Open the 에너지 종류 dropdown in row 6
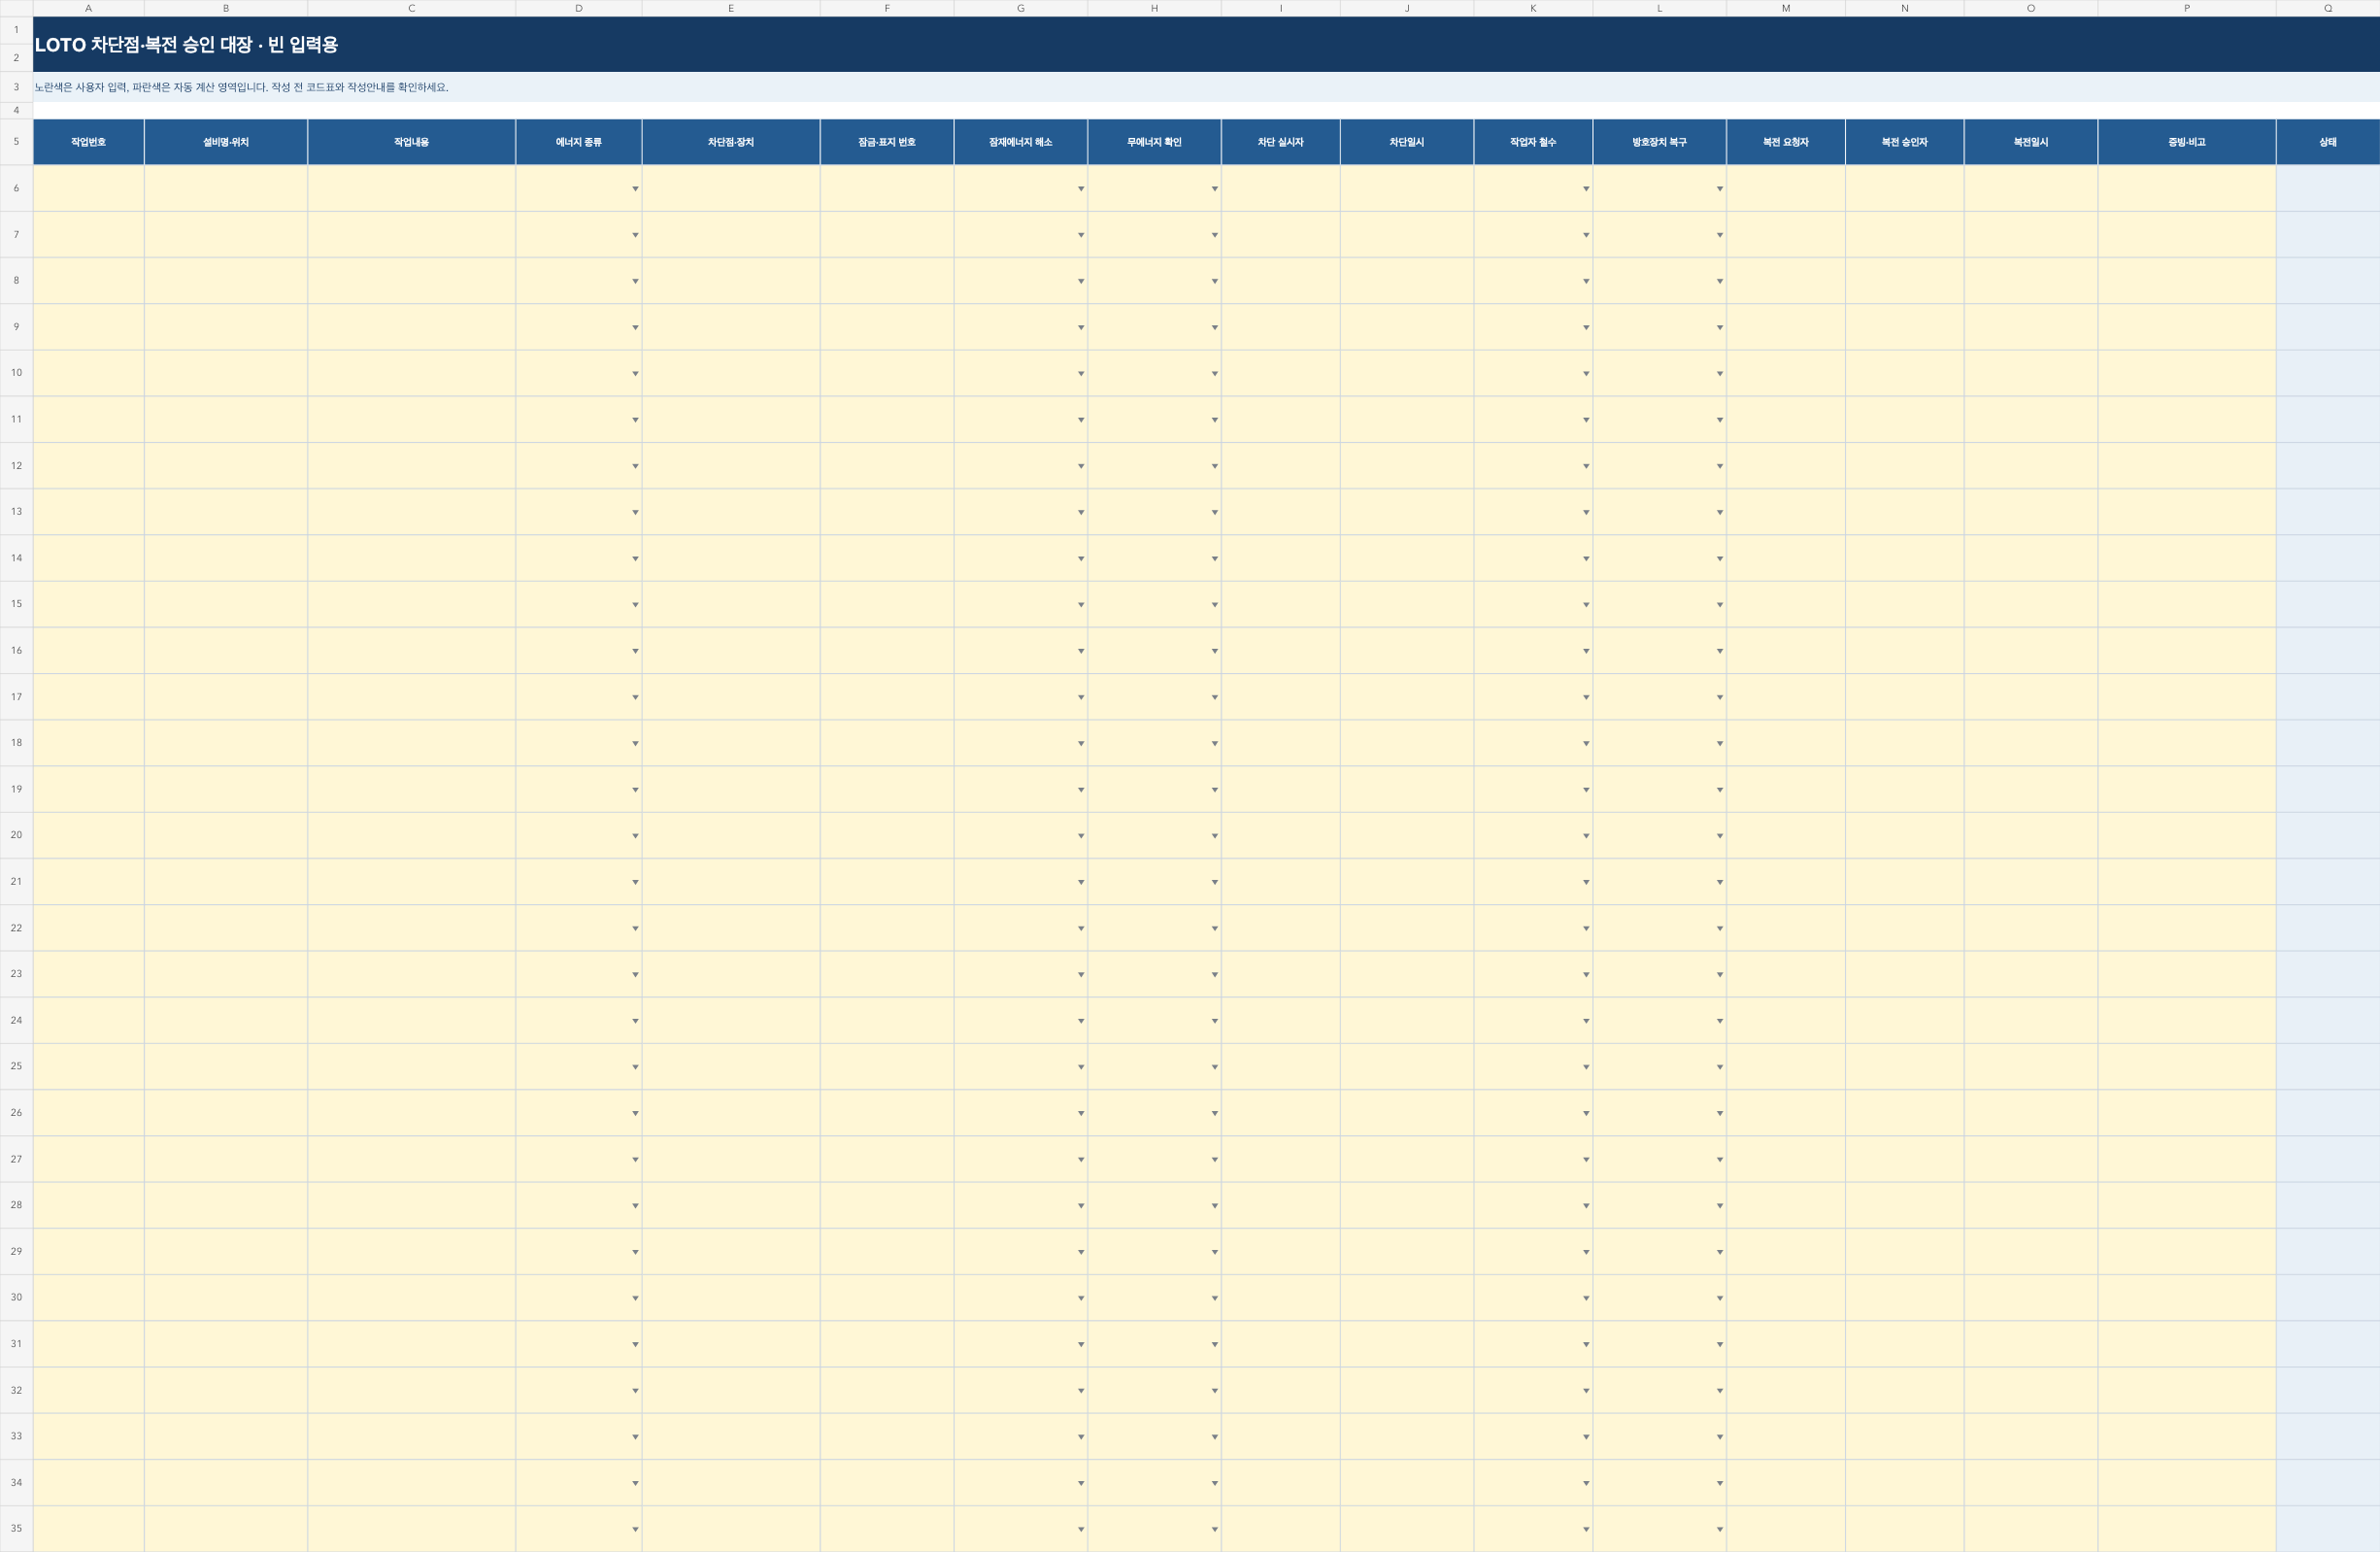Screen dimensions: 2380x1552 coord(635,189)
